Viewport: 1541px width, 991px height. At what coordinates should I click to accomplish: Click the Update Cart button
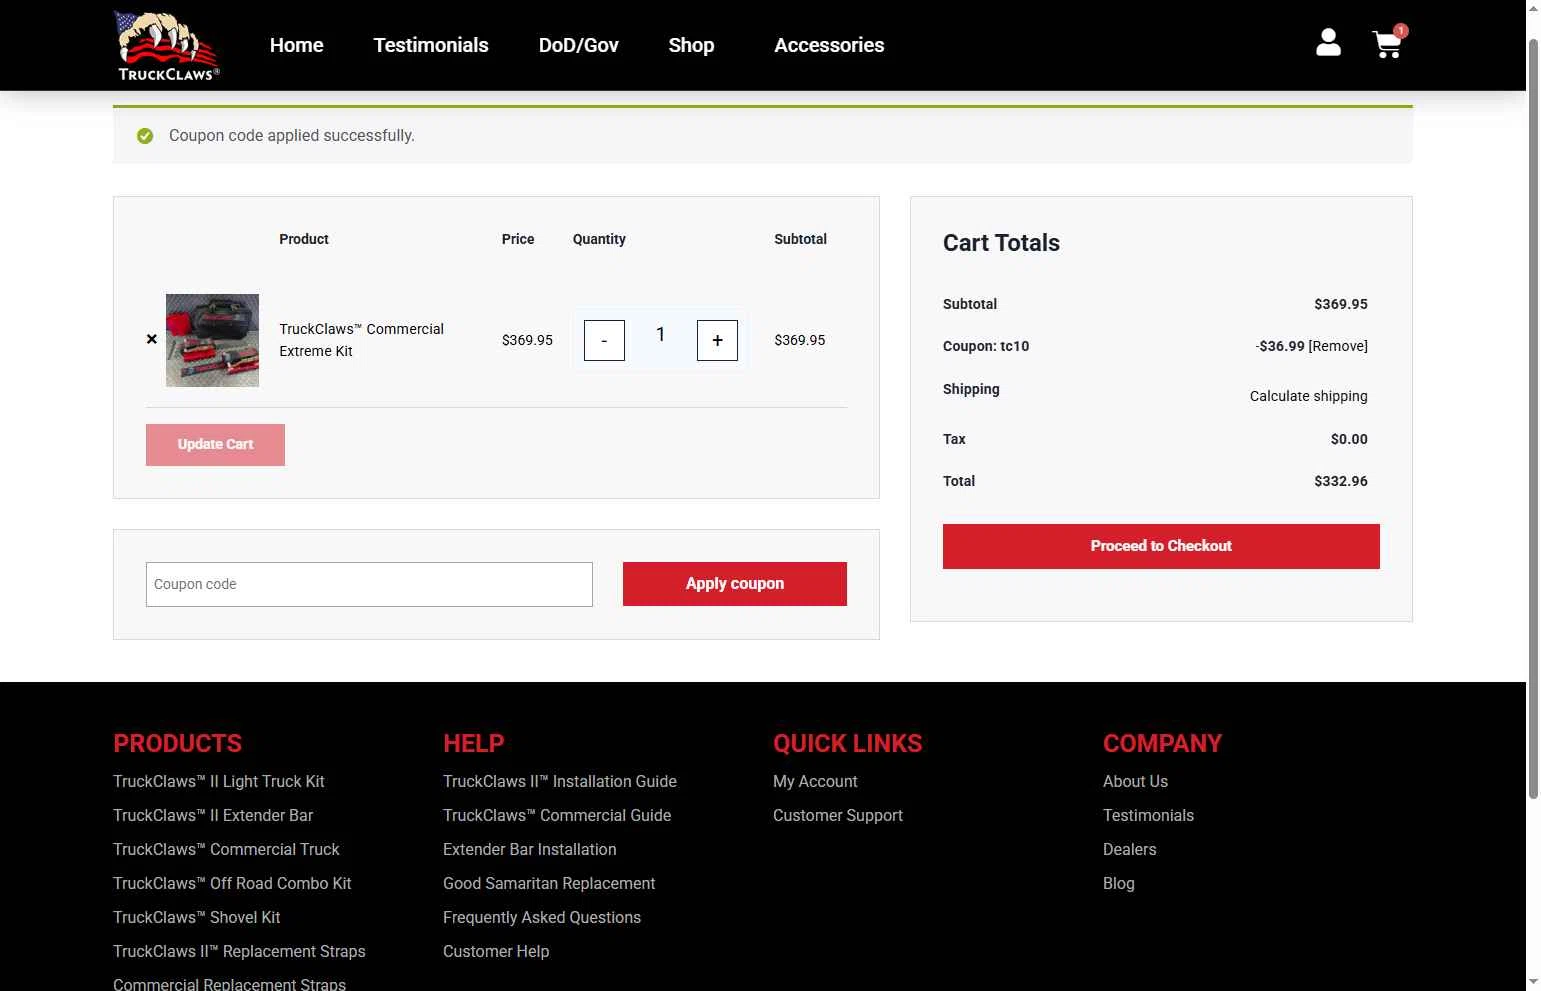[x=215, y=445]
